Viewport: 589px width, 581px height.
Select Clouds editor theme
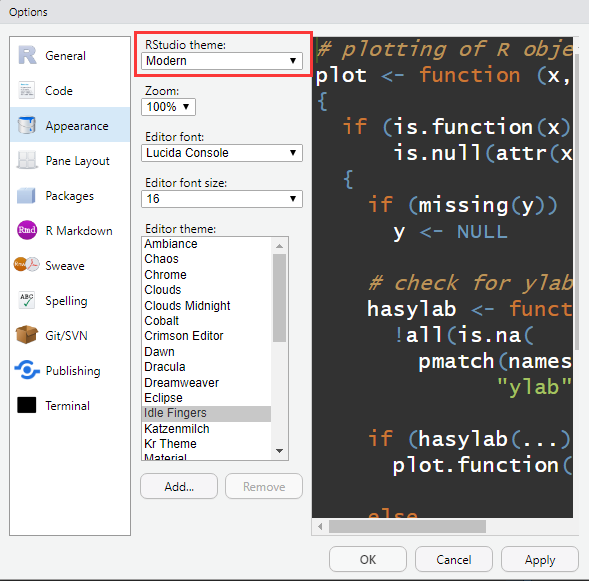206,290
